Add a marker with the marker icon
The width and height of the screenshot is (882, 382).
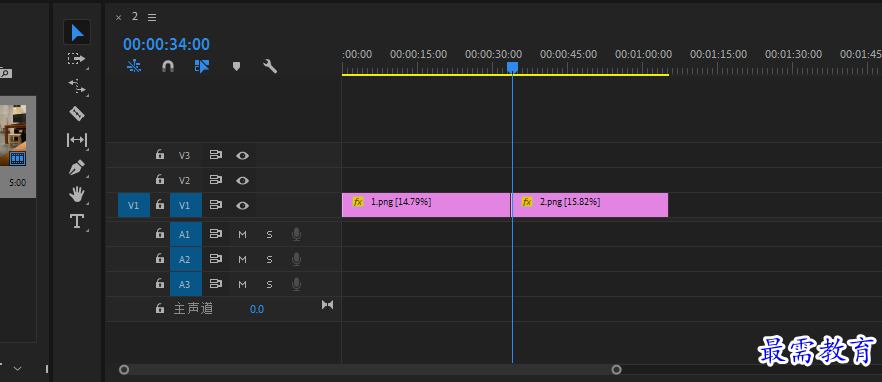point(237,66)
